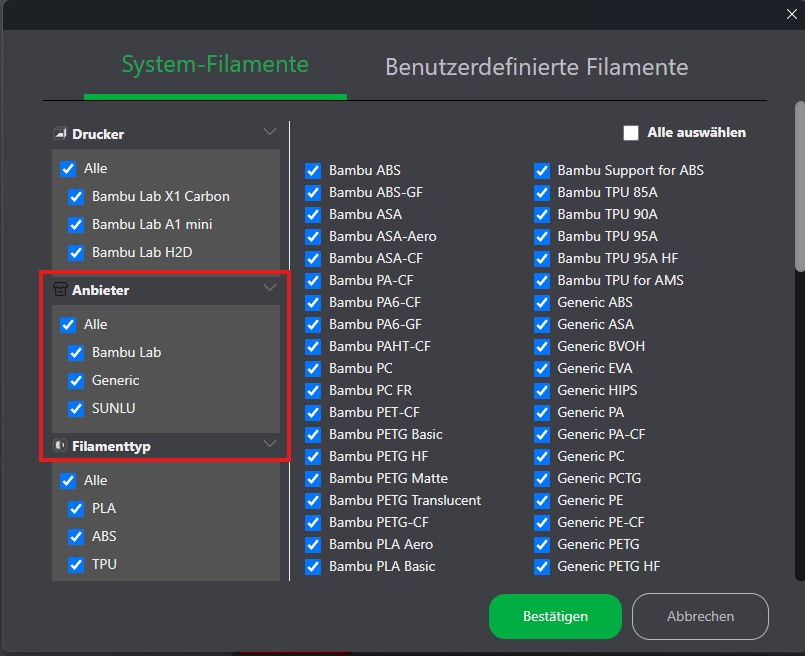Uncheck the TPU filament type
Screen dimensions: 805x656
click(76, 565)
